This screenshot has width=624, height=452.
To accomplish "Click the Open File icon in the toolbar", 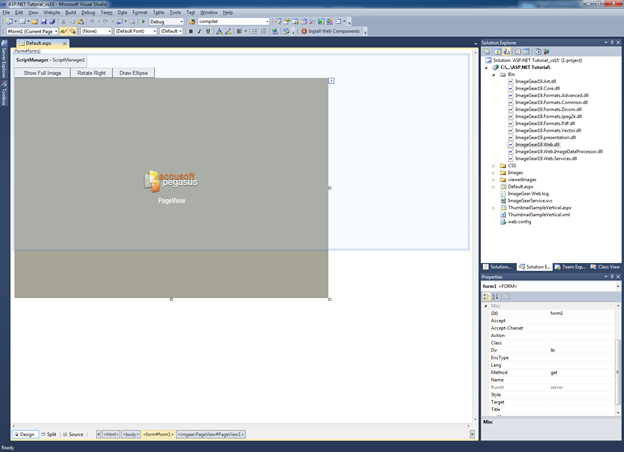I will click(x=35, y=21).
